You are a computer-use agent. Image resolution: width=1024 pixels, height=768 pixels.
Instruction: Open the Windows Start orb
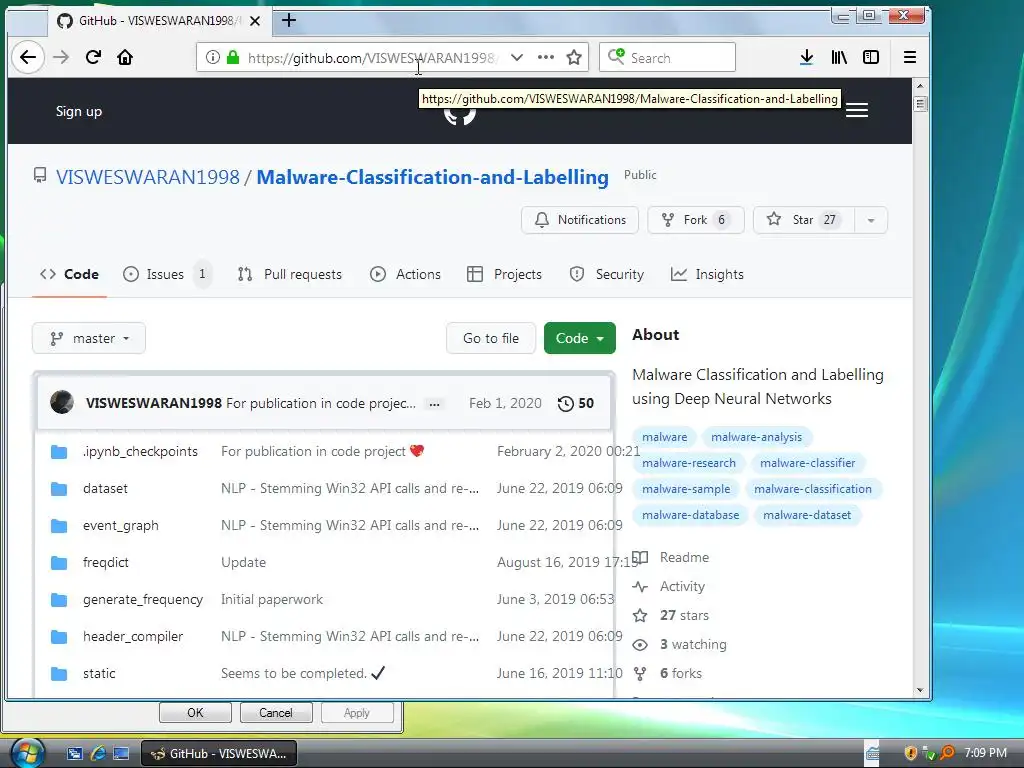coord(27,752)
